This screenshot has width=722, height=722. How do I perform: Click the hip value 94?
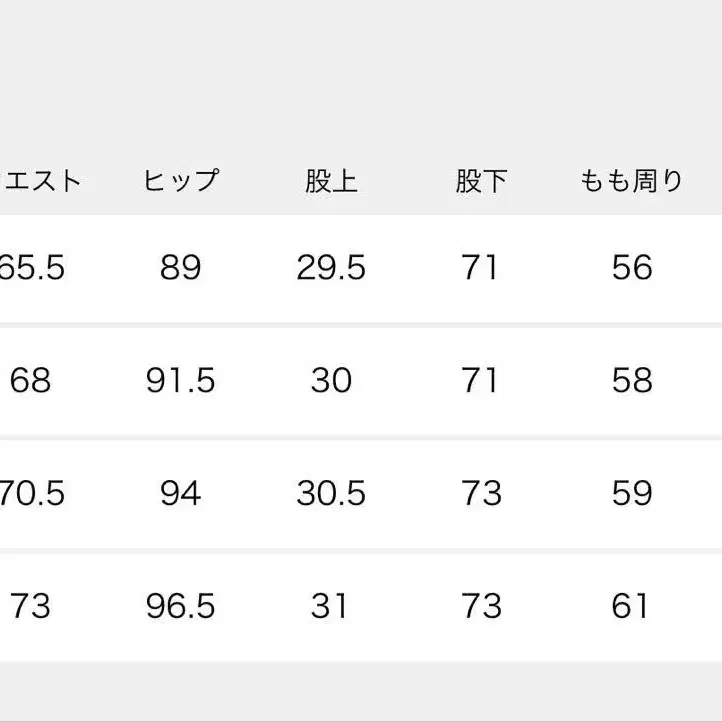[x=180, y=493]
